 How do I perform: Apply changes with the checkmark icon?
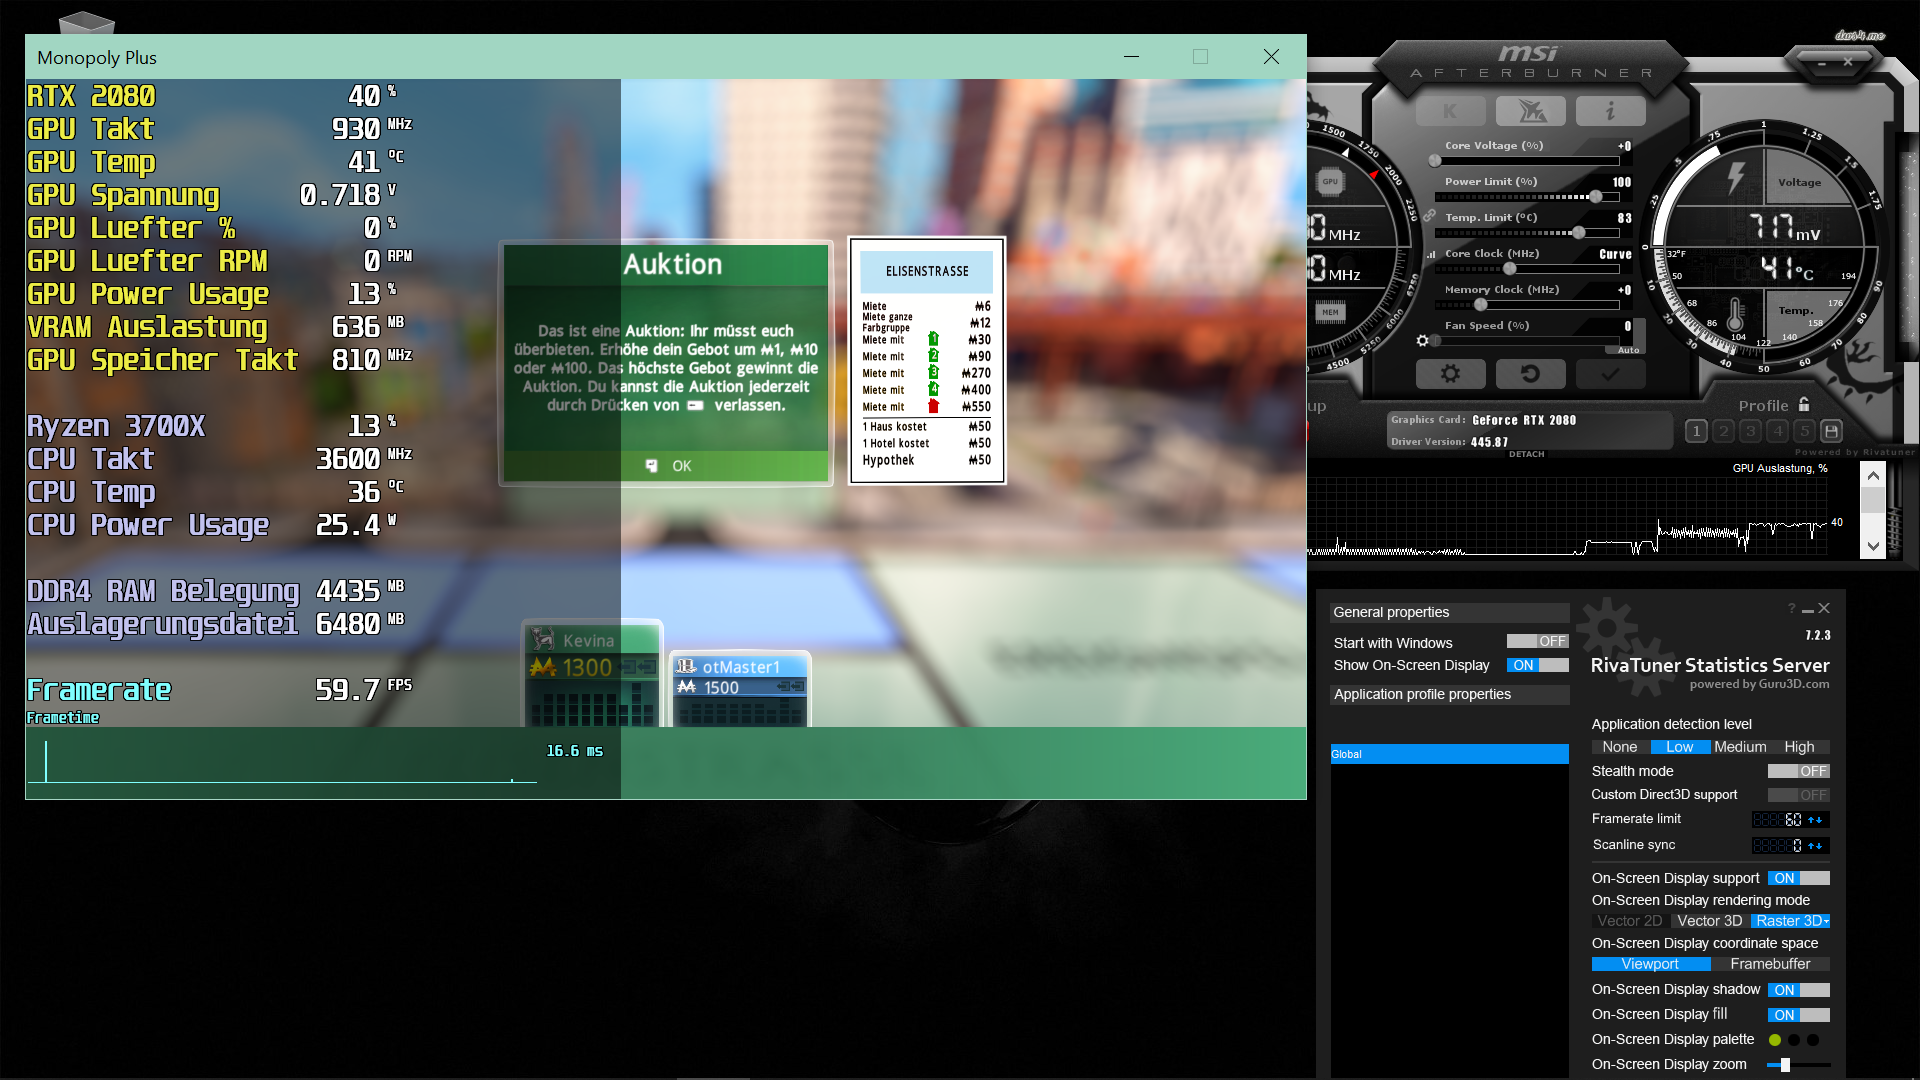(1610, 373)
